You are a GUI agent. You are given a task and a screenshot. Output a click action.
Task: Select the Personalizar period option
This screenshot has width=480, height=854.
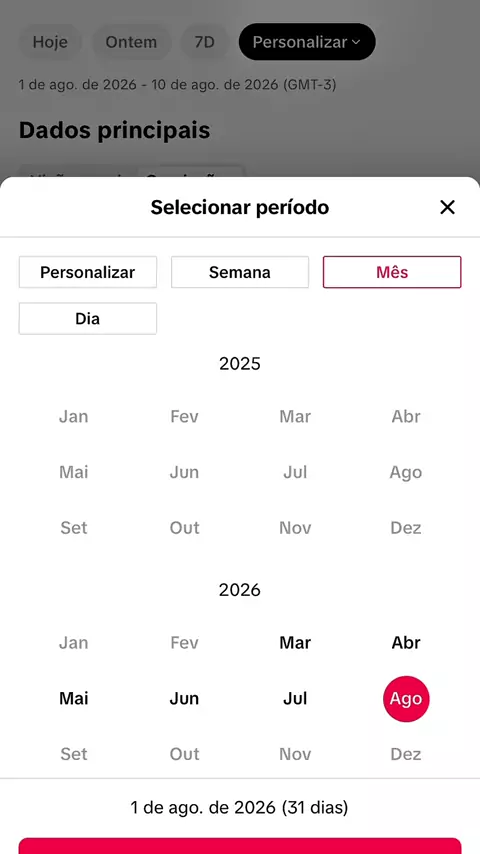[88, 272]
